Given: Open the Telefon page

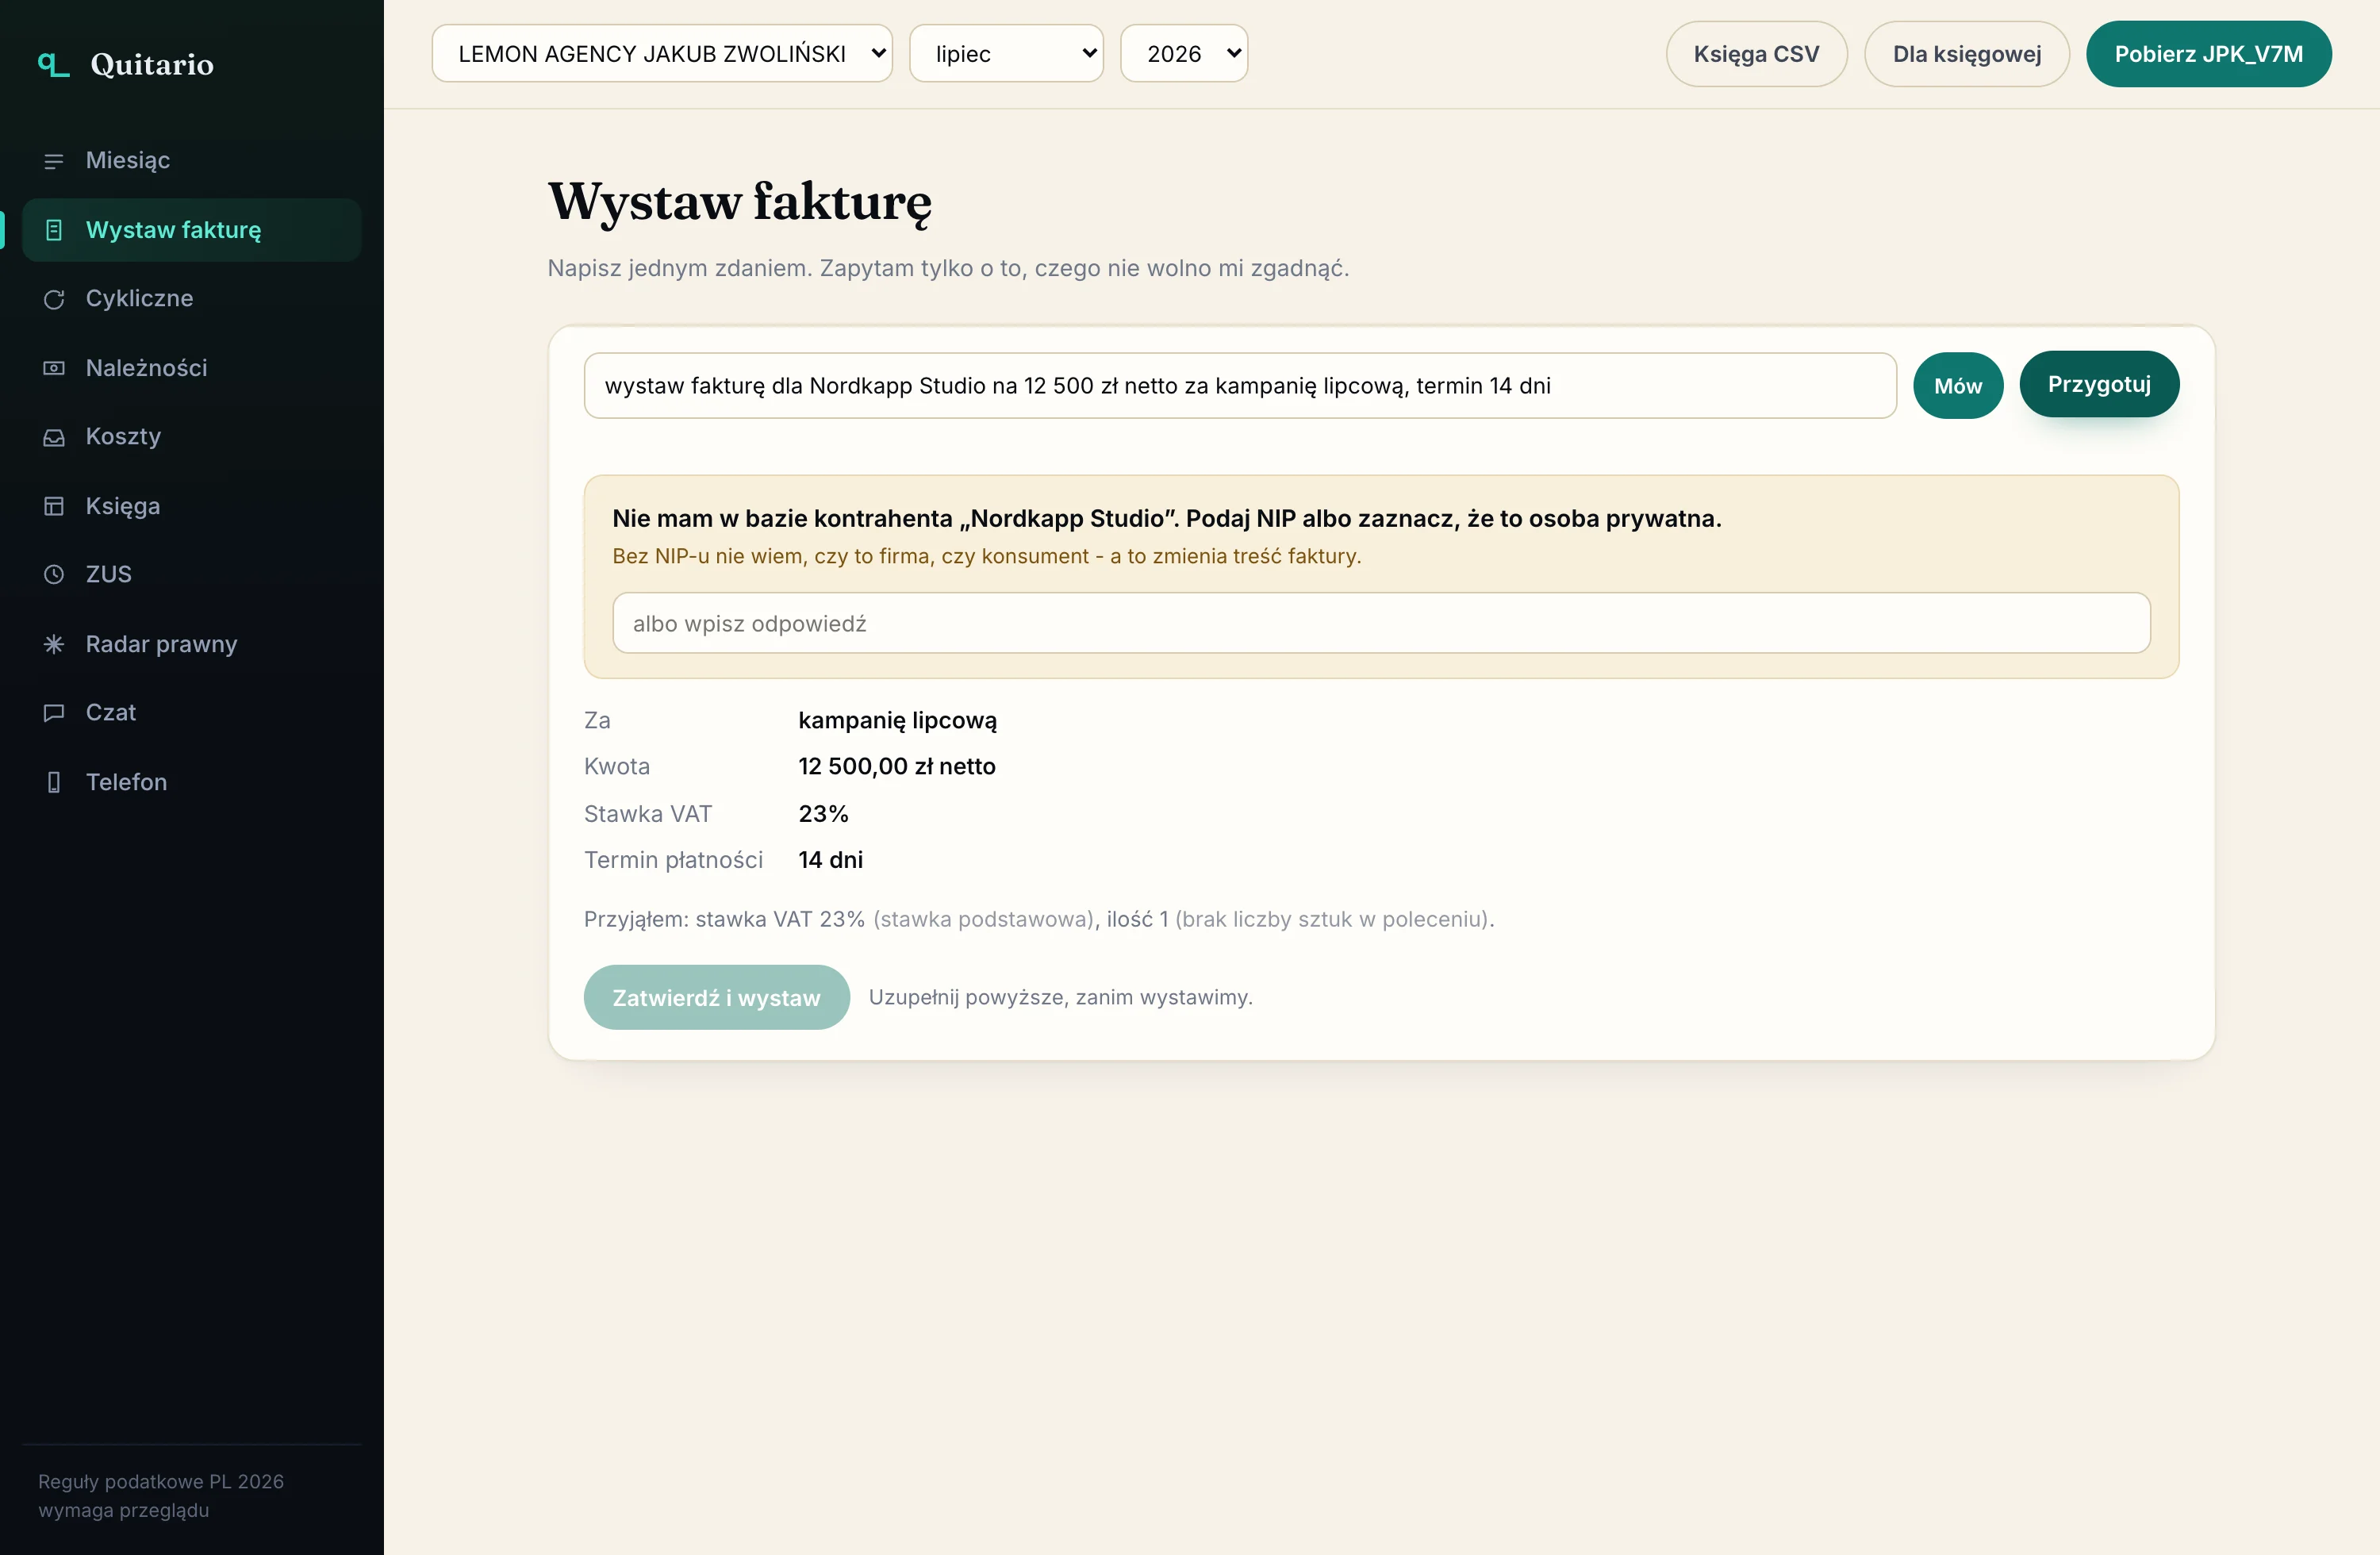Looking at the screenshot, I should (x=192, y=782).
